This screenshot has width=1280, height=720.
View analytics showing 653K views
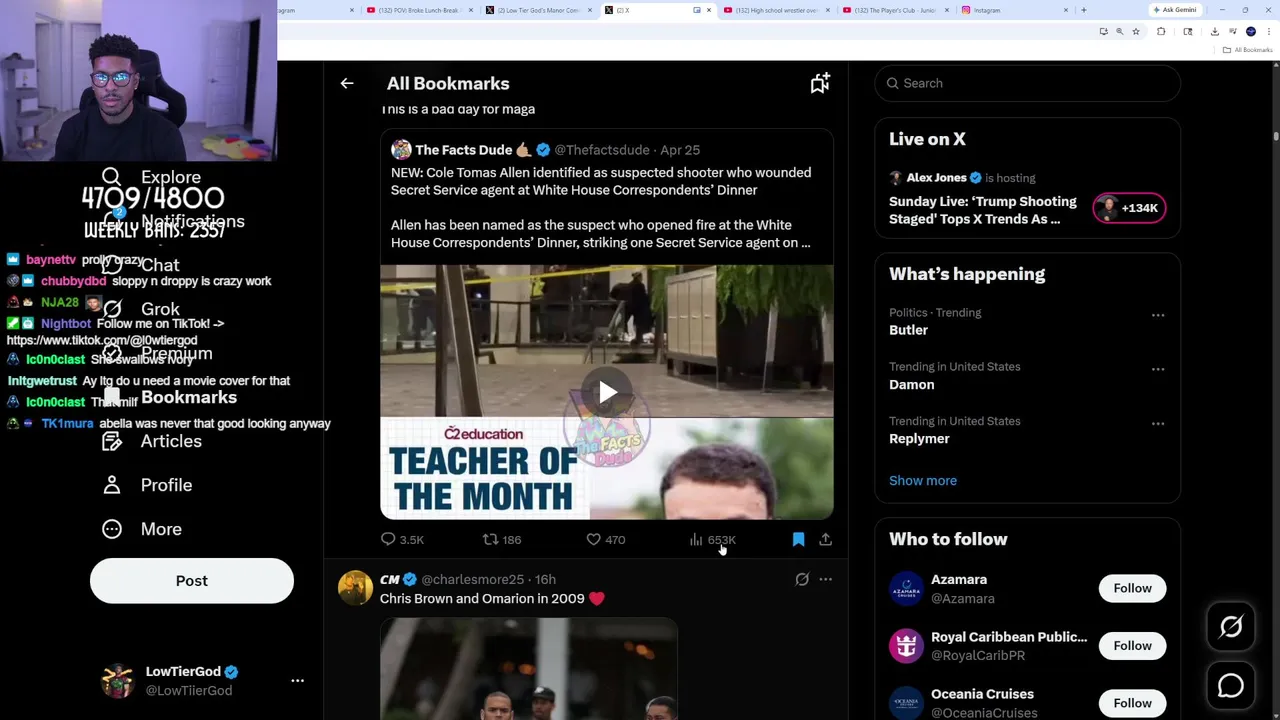(712, 540)
